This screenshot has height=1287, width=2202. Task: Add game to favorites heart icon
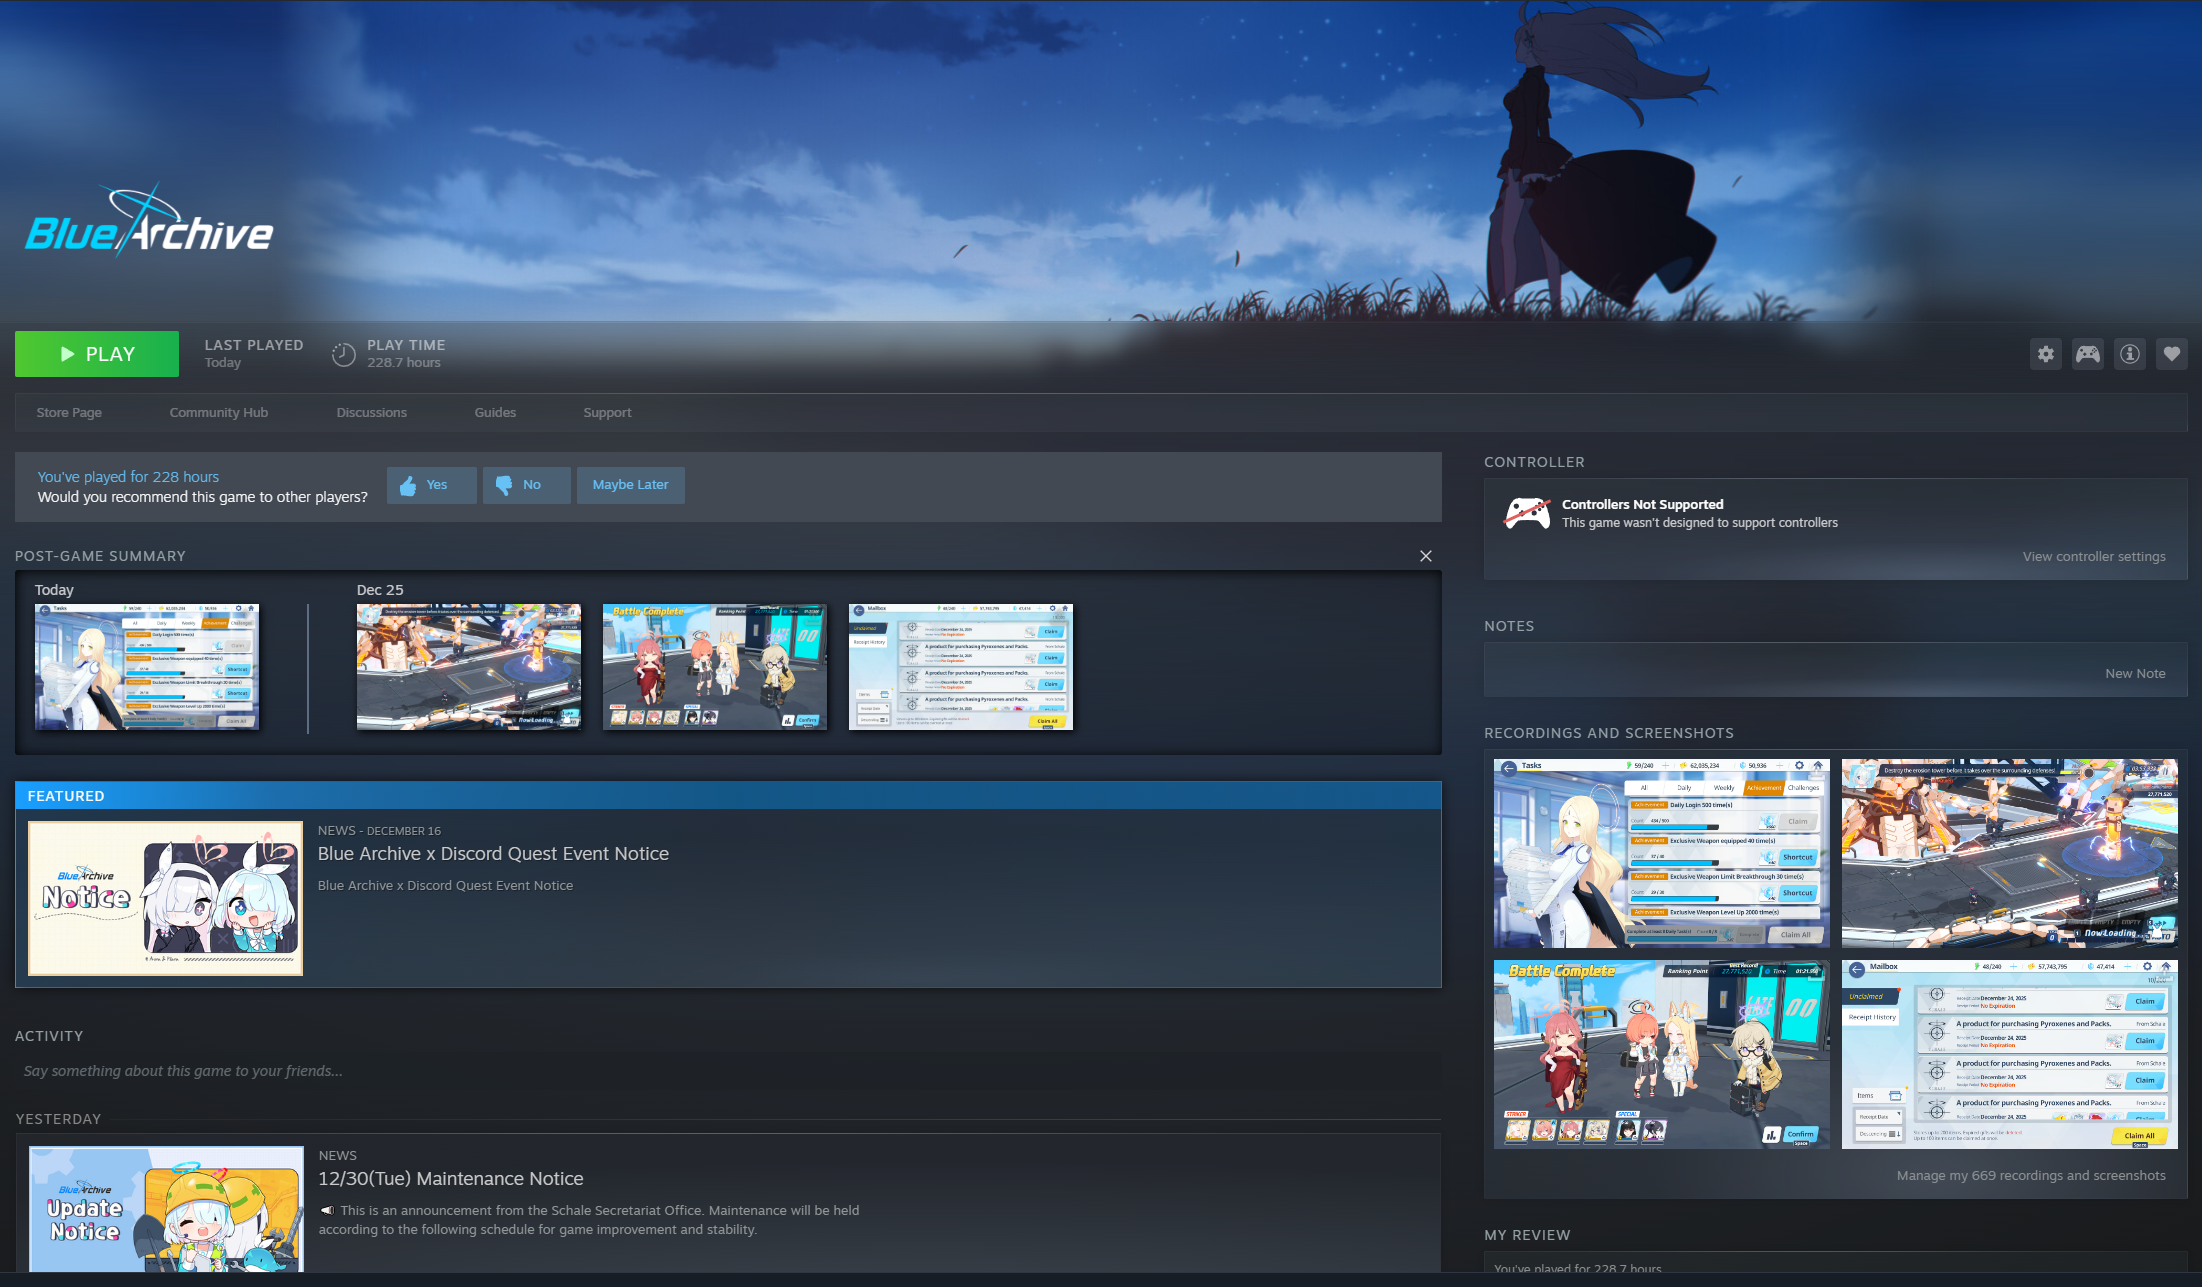pyautogui.click(x=2171, y=354)
